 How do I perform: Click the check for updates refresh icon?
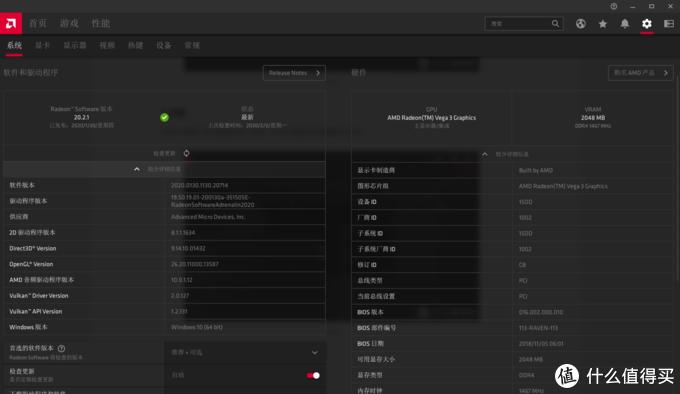click(x=186, y=153)
